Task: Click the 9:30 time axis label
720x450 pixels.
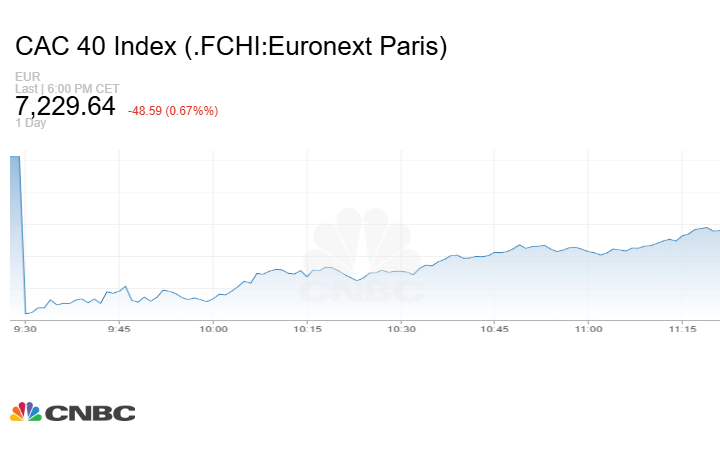Action: coord(24,329)
